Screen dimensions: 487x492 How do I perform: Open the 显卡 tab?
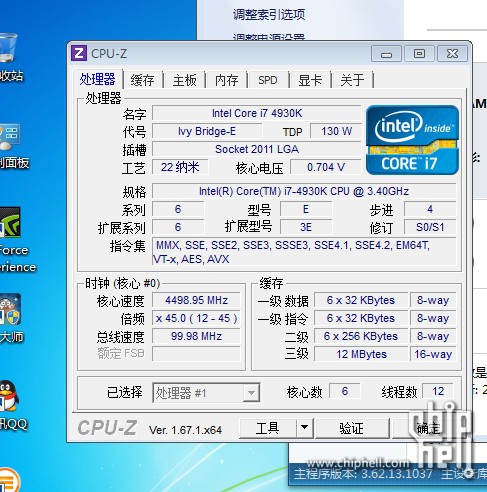[310, 80]
